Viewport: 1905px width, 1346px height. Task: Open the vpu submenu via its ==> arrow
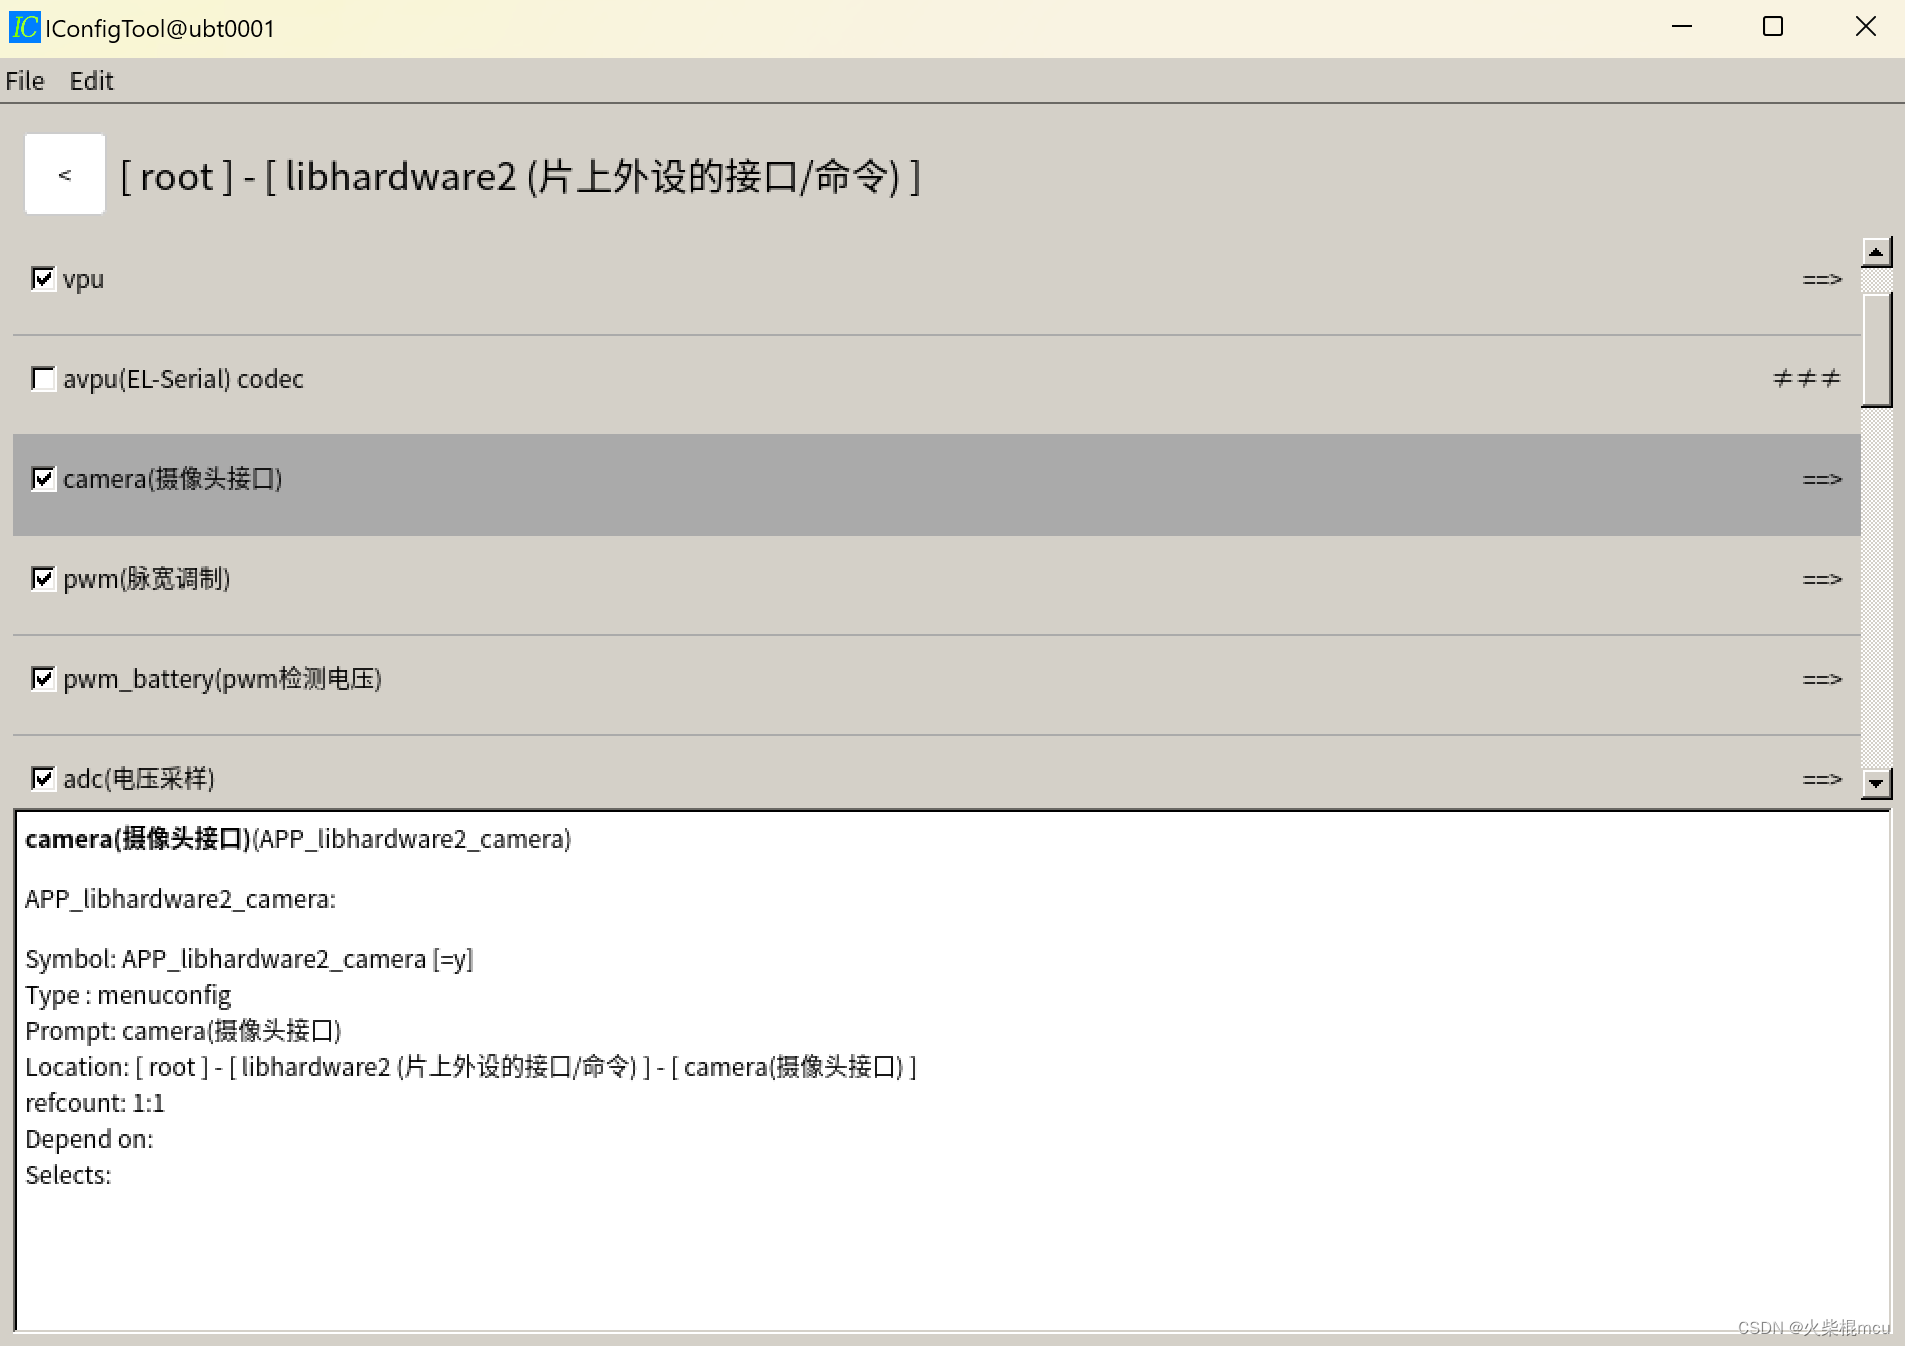click(x=1822, y=279)
